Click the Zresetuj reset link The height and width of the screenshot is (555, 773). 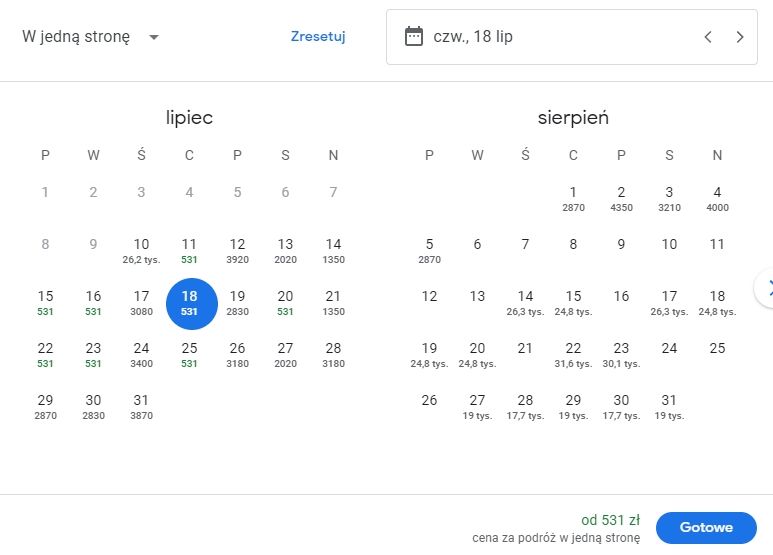[x=318, y=36]
